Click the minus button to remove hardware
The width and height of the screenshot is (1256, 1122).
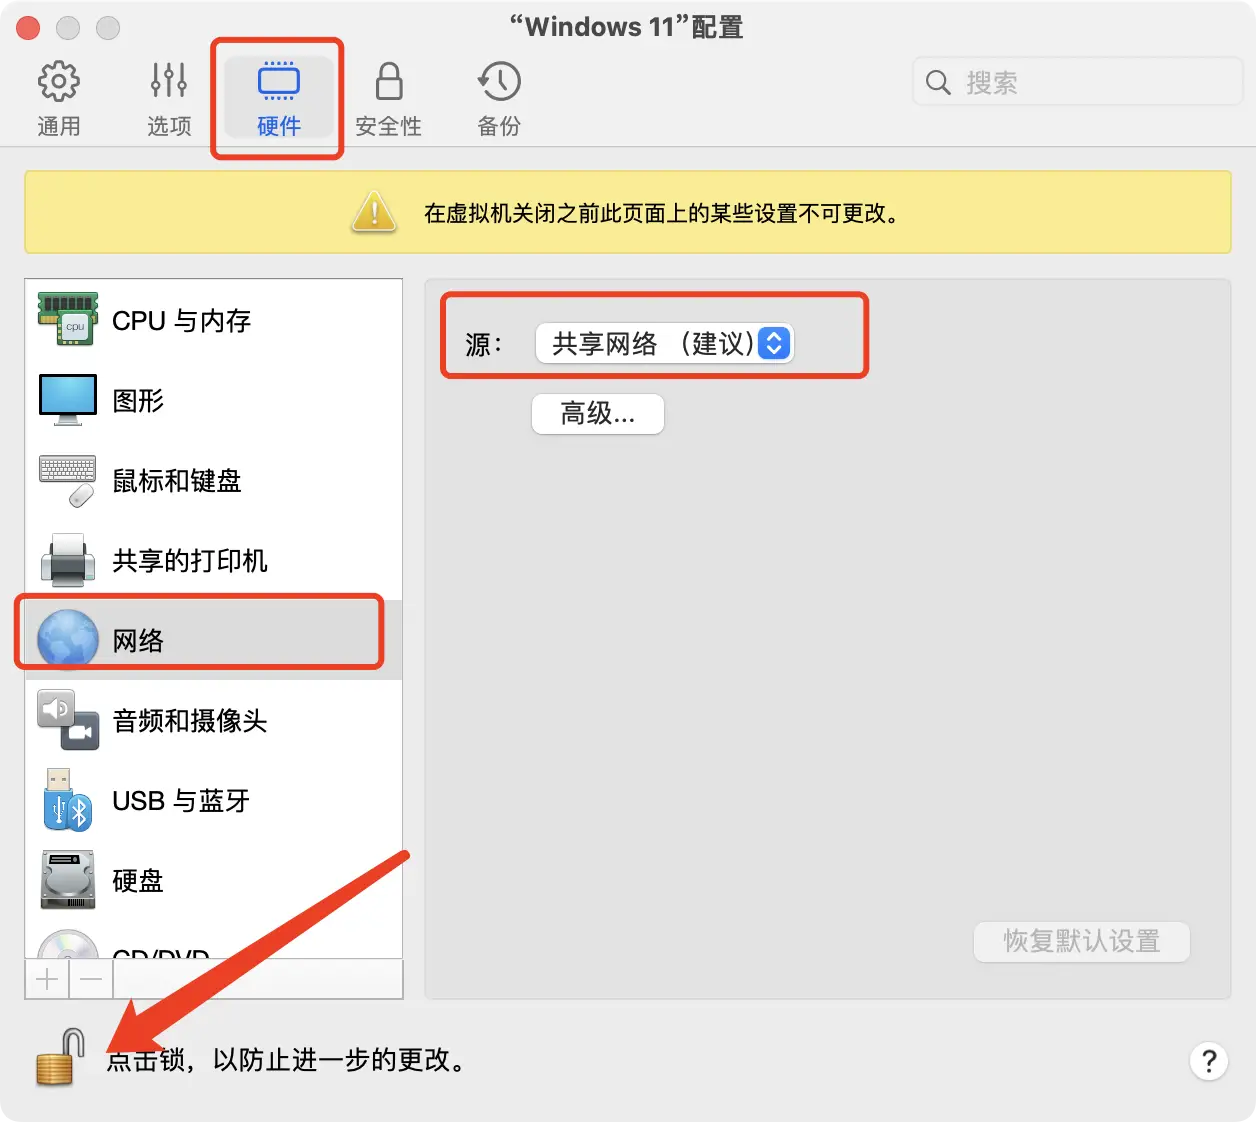tap(91, 979)
